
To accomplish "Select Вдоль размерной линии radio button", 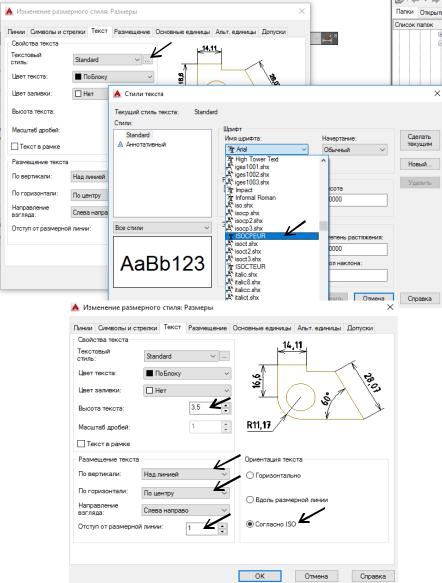I will (250, 500).
